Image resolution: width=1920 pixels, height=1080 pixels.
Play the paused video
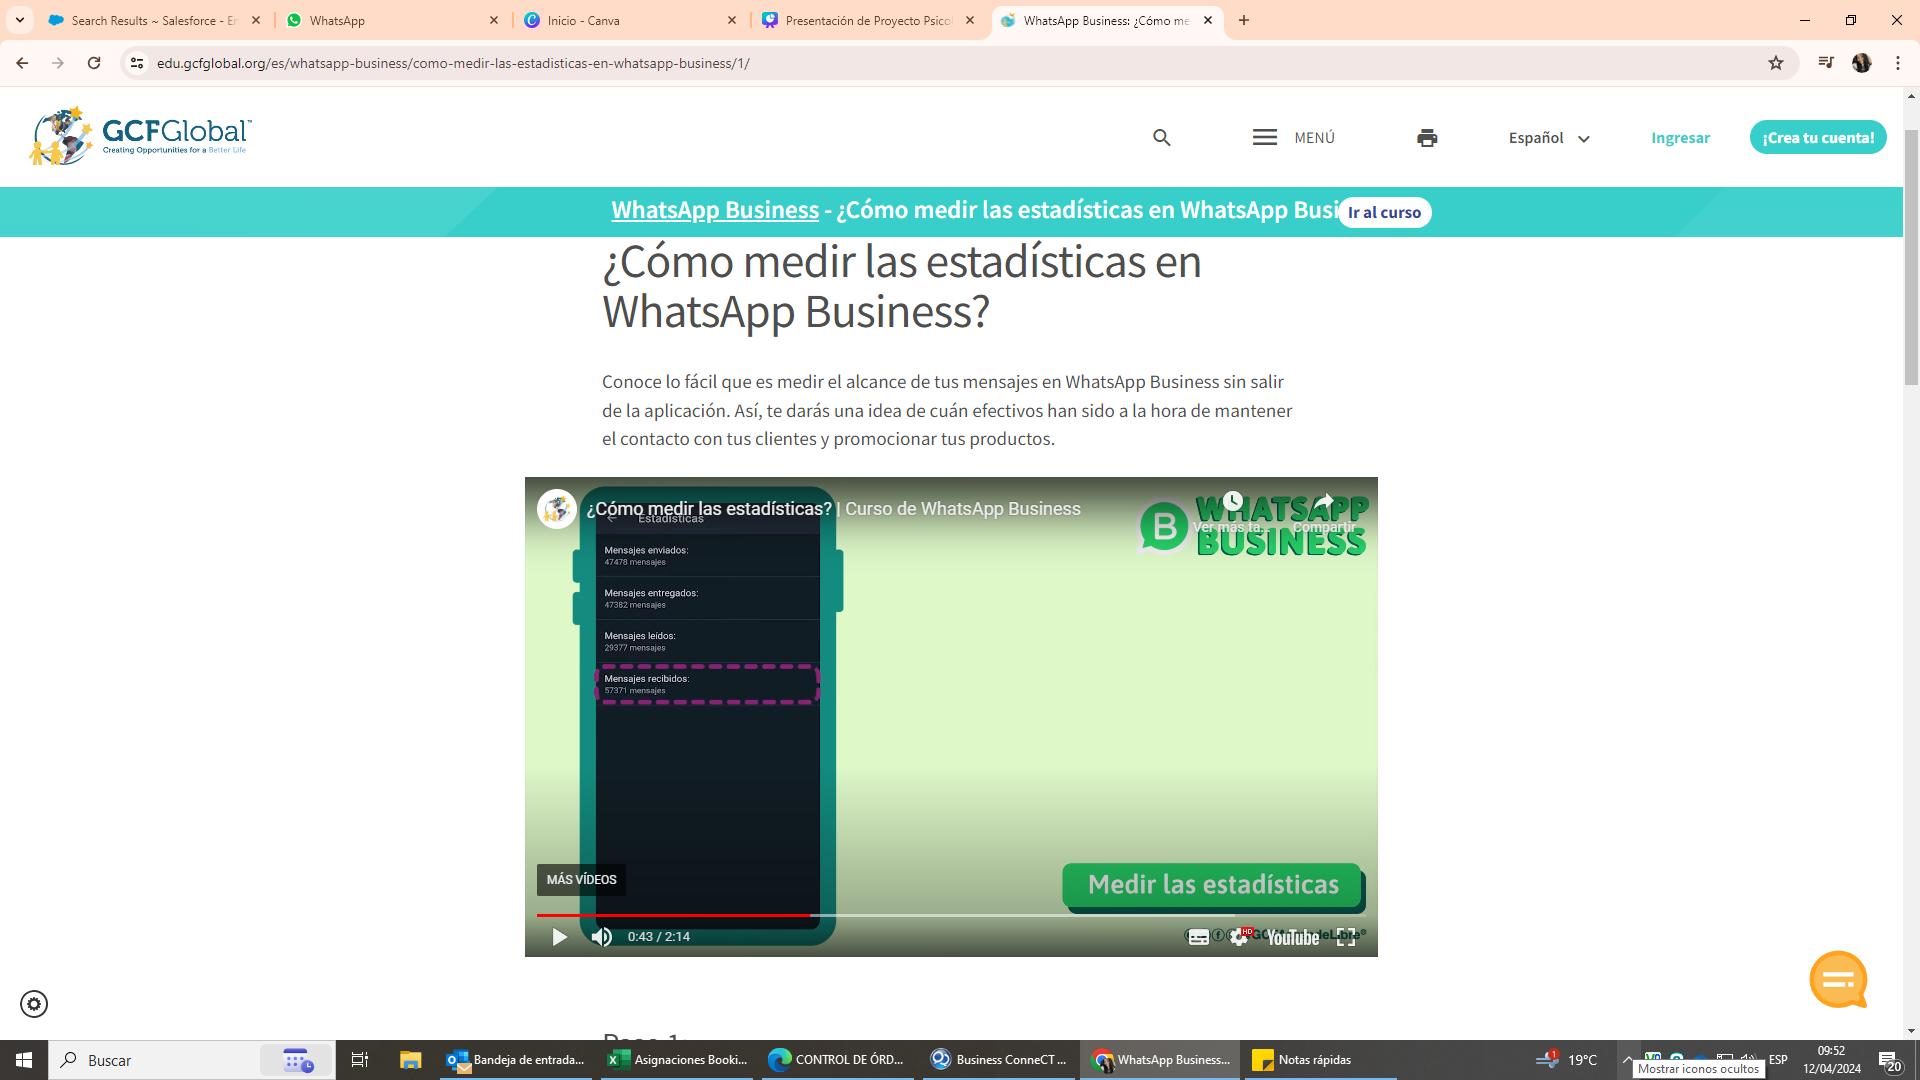[x=559, y=937]
